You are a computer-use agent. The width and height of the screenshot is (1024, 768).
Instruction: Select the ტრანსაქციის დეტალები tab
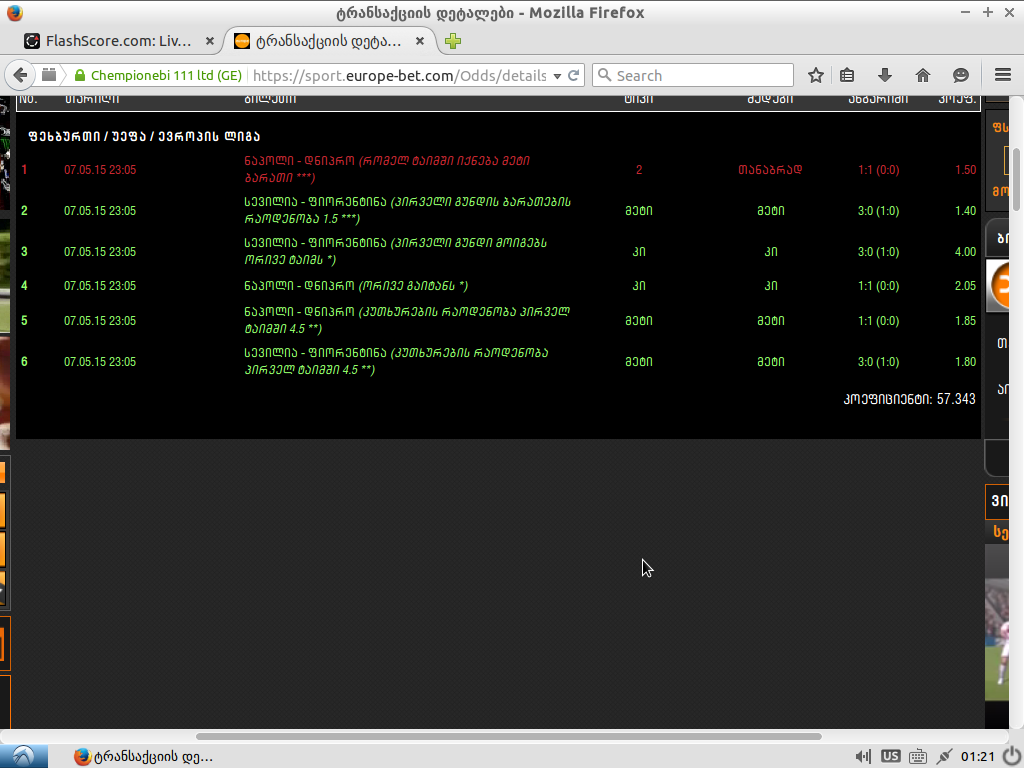tap(328, 41)
